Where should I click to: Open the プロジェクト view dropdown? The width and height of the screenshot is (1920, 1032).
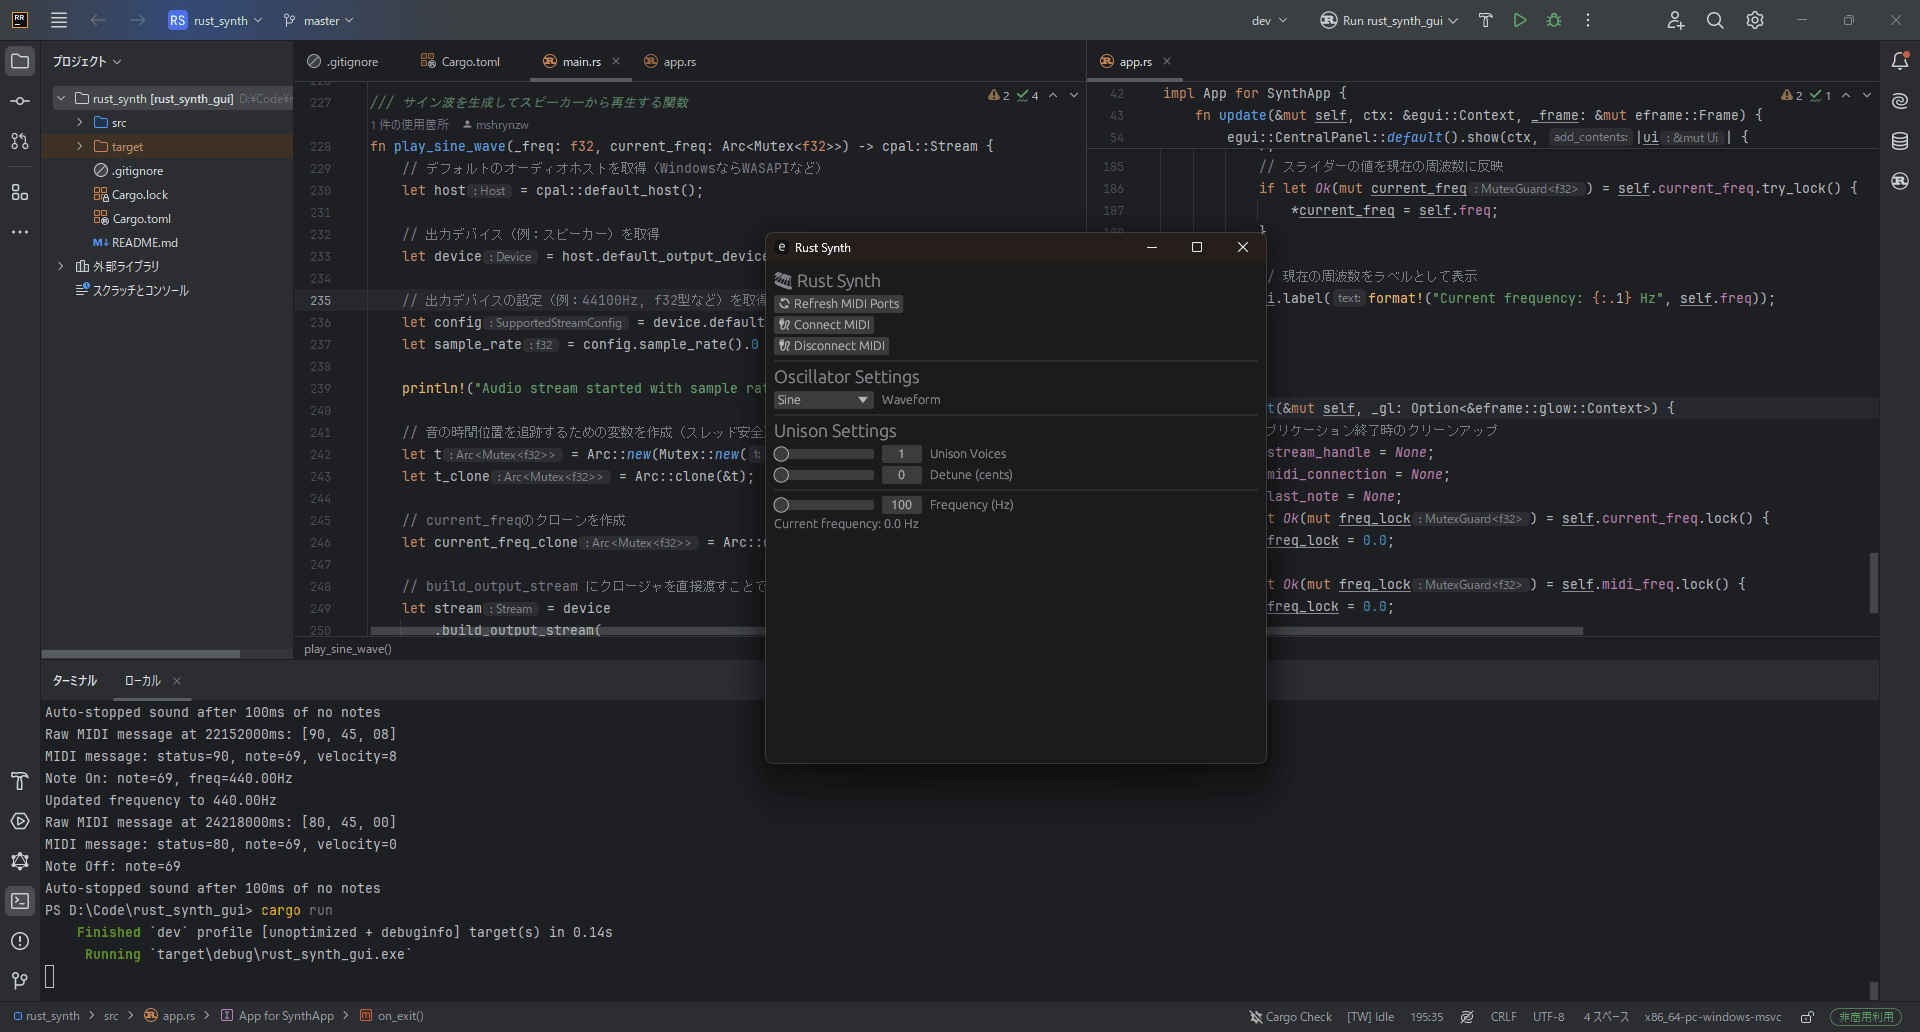pos(87,61)
